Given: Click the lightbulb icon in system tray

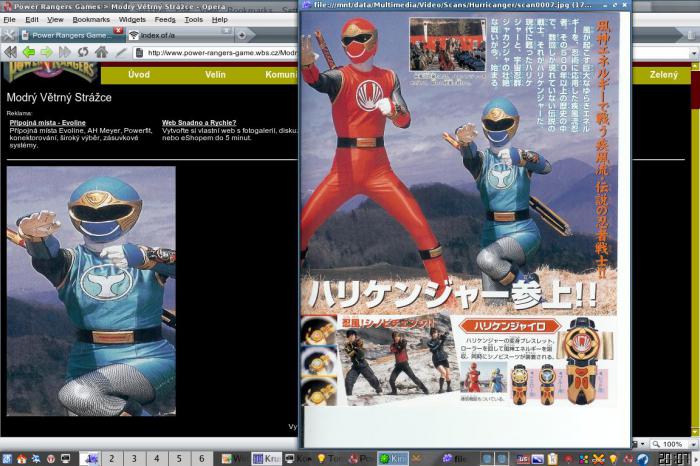Looking at the screenshot, I should point(613,458).
